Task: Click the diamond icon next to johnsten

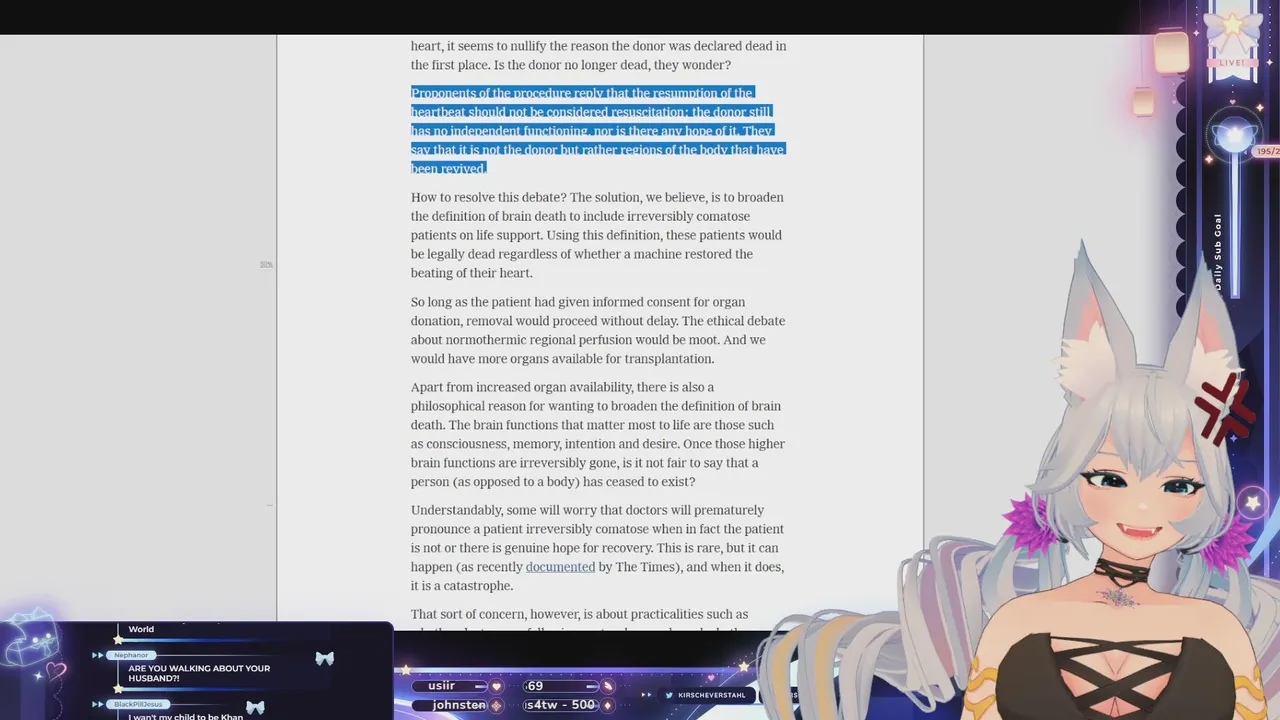Action: pos(496,705)
